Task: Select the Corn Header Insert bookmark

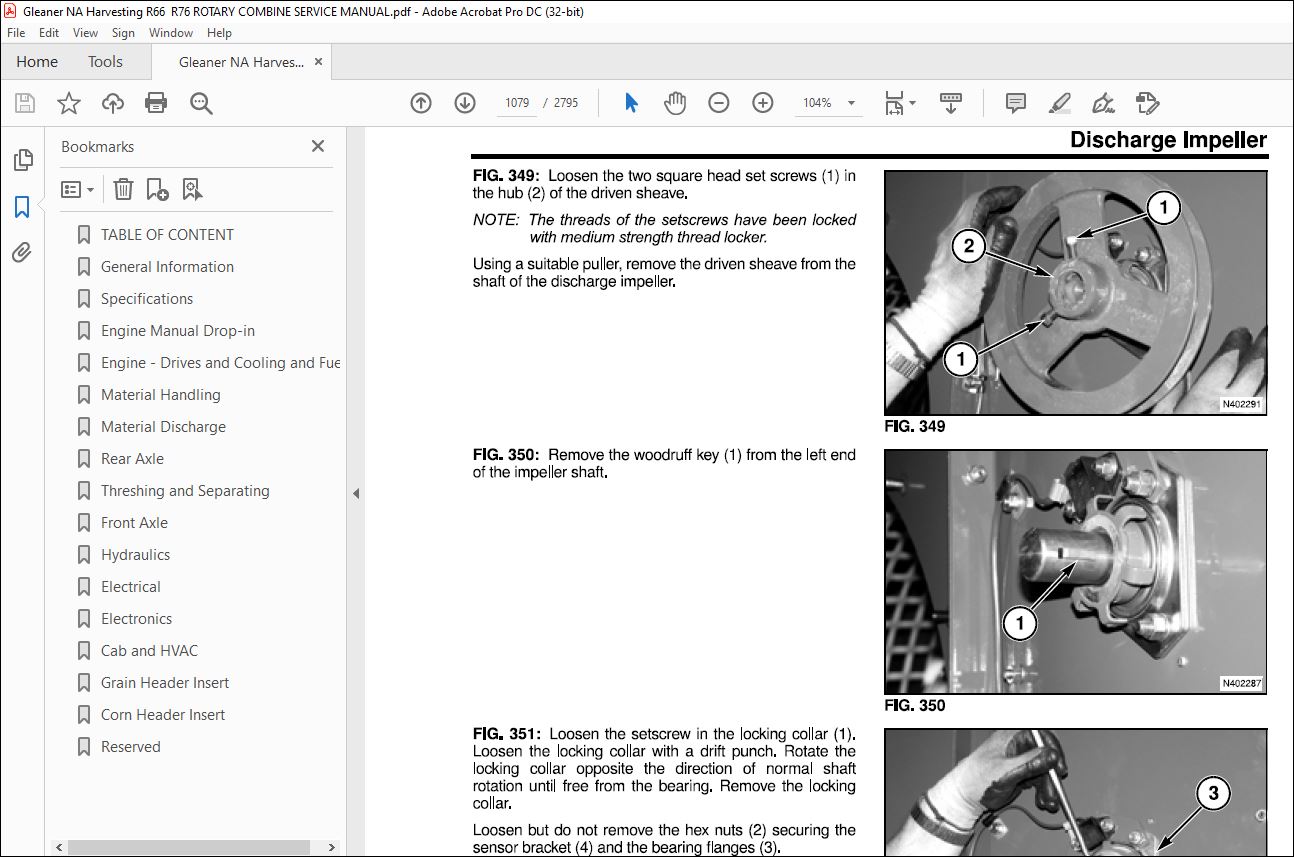Action: click(x=163, y=715)
